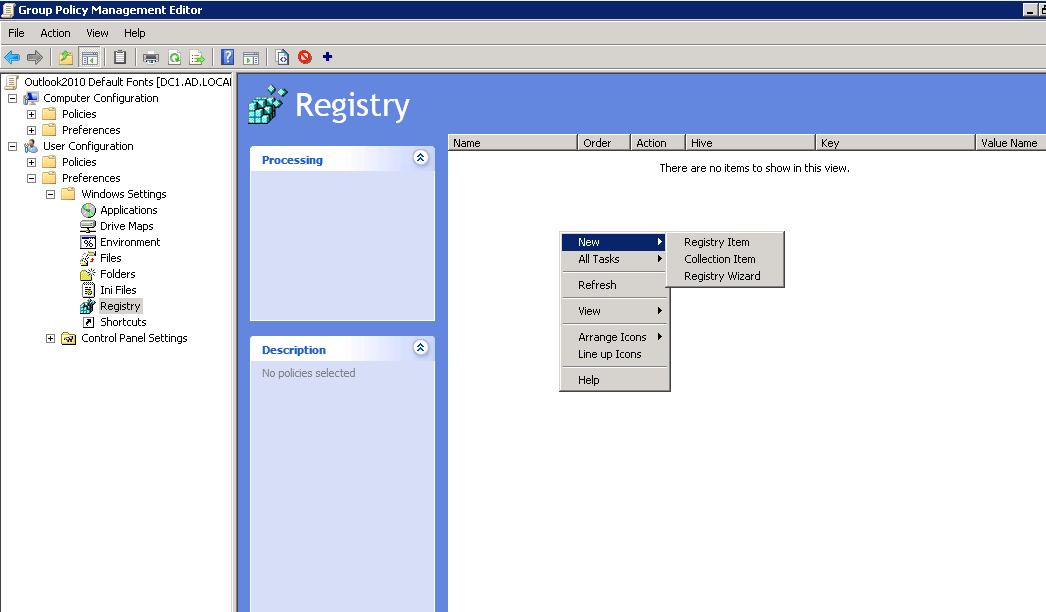Choose Registry Wizard from New submenu
This screenshot has height=612, width=1046.
tap(725, 276)
